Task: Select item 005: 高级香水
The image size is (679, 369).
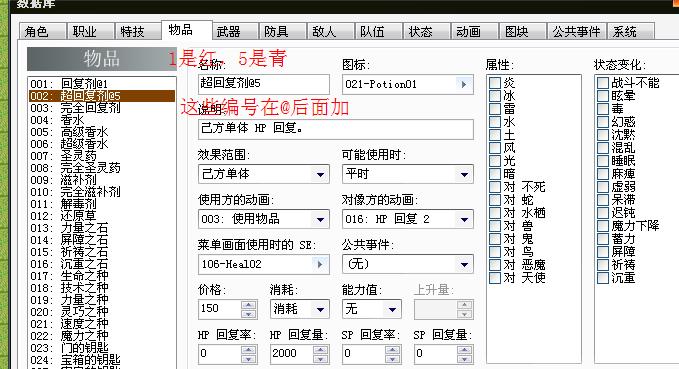Action: pyautogui.click(x=102, y=132)
